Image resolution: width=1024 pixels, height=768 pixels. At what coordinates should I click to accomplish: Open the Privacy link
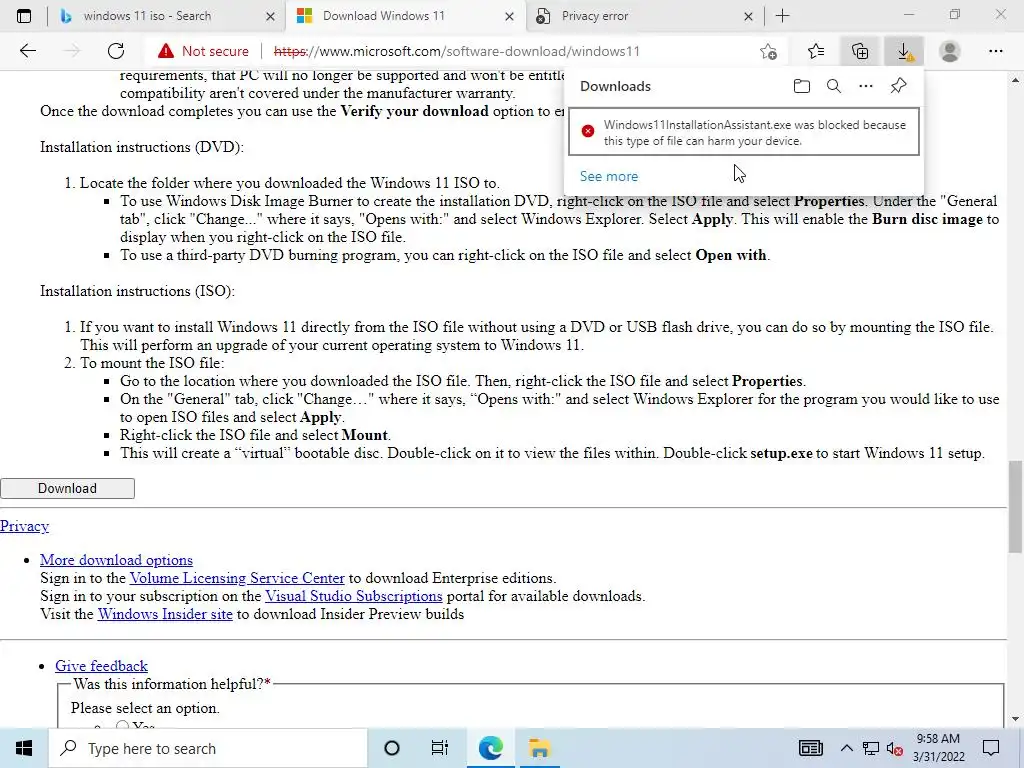click(24, 526)
